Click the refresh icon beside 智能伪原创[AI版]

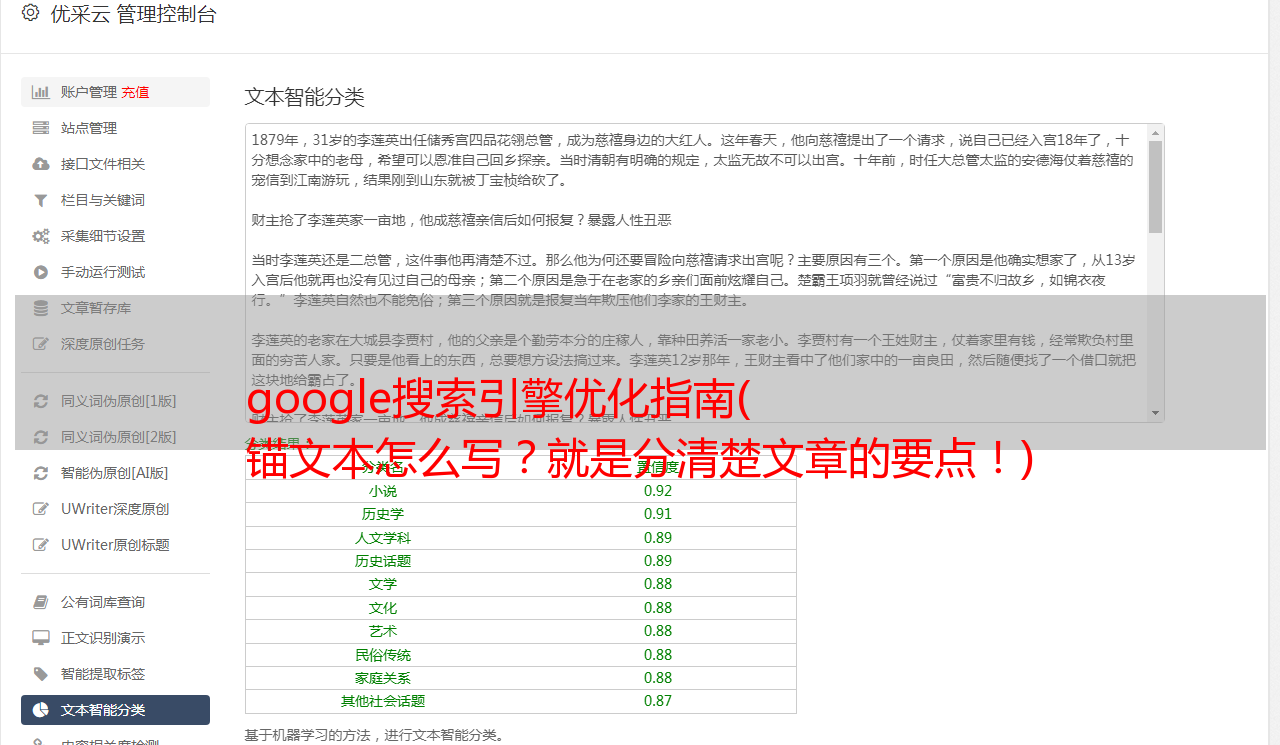tap(41, 473)
